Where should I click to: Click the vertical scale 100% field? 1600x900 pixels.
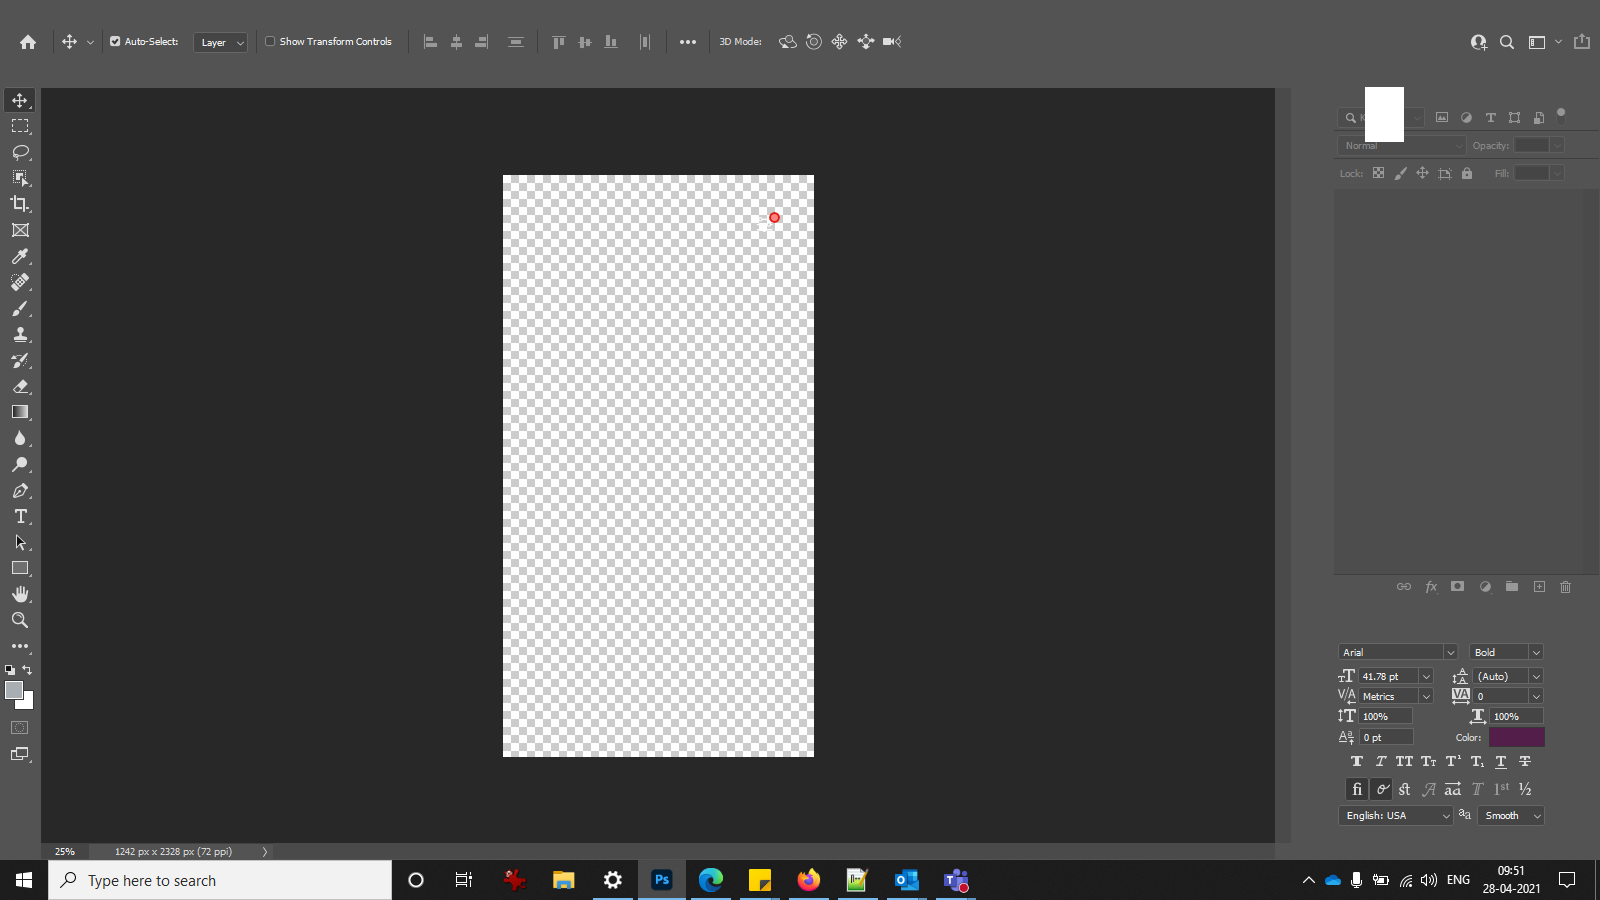point(1386,717)
